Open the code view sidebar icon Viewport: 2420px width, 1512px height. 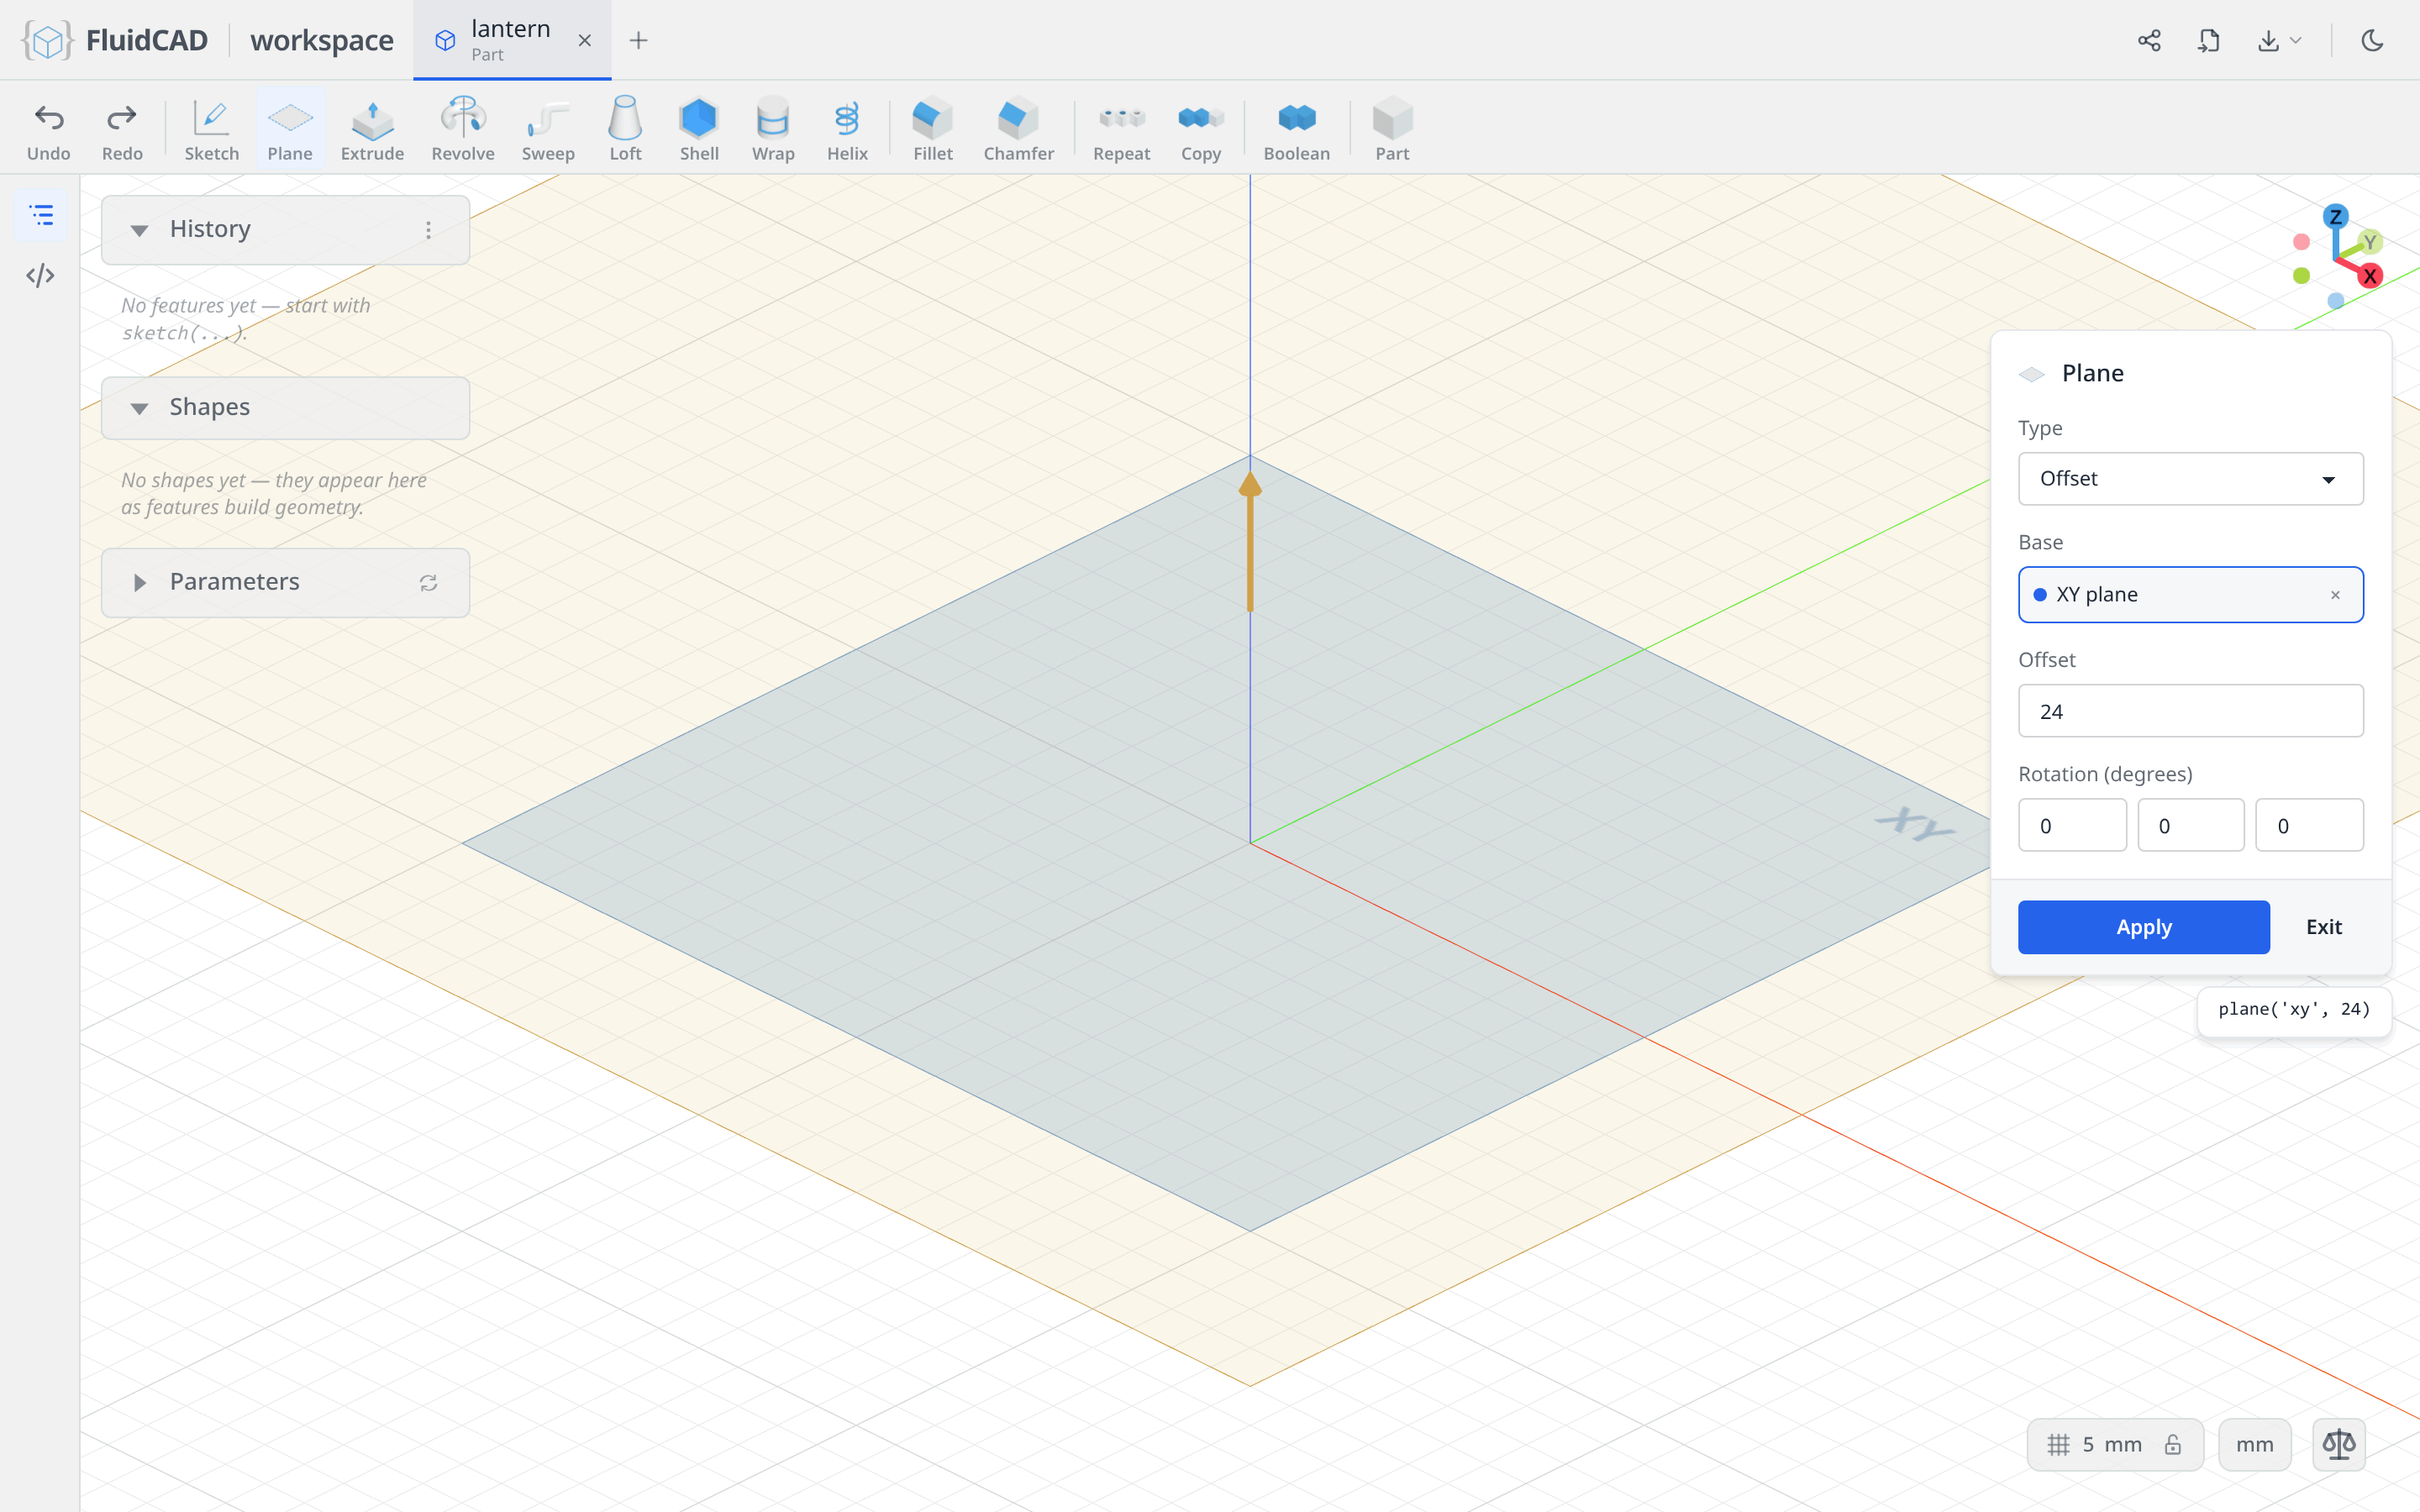40,275
